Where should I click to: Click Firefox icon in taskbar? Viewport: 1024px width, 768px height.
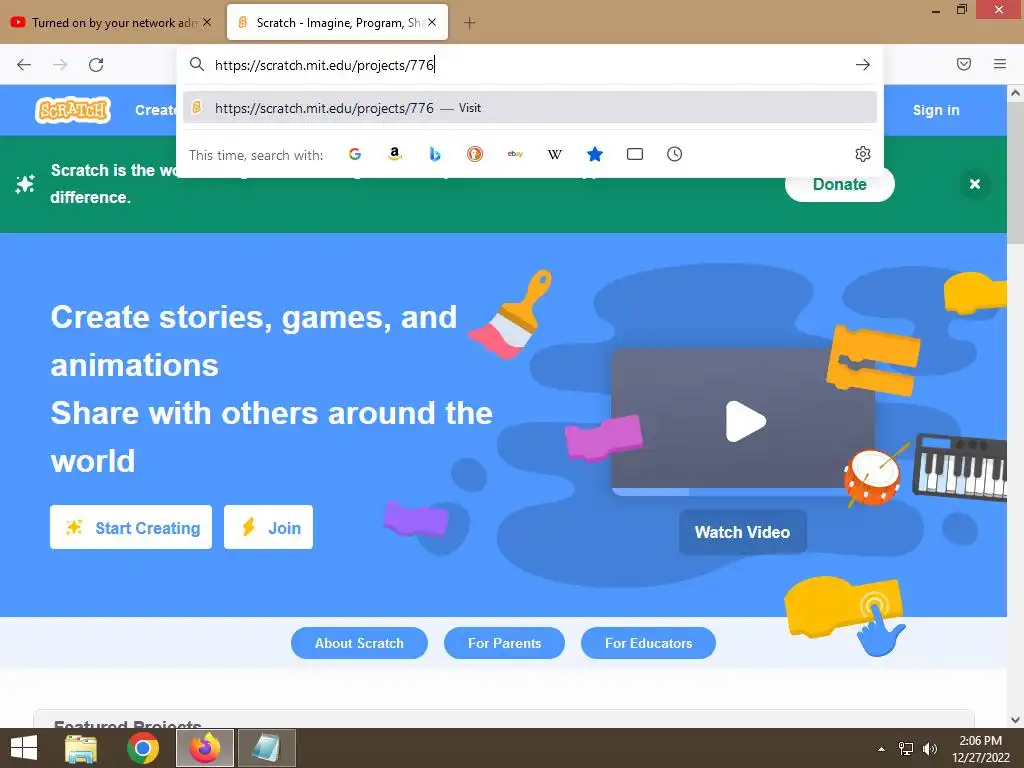(205, 748)
